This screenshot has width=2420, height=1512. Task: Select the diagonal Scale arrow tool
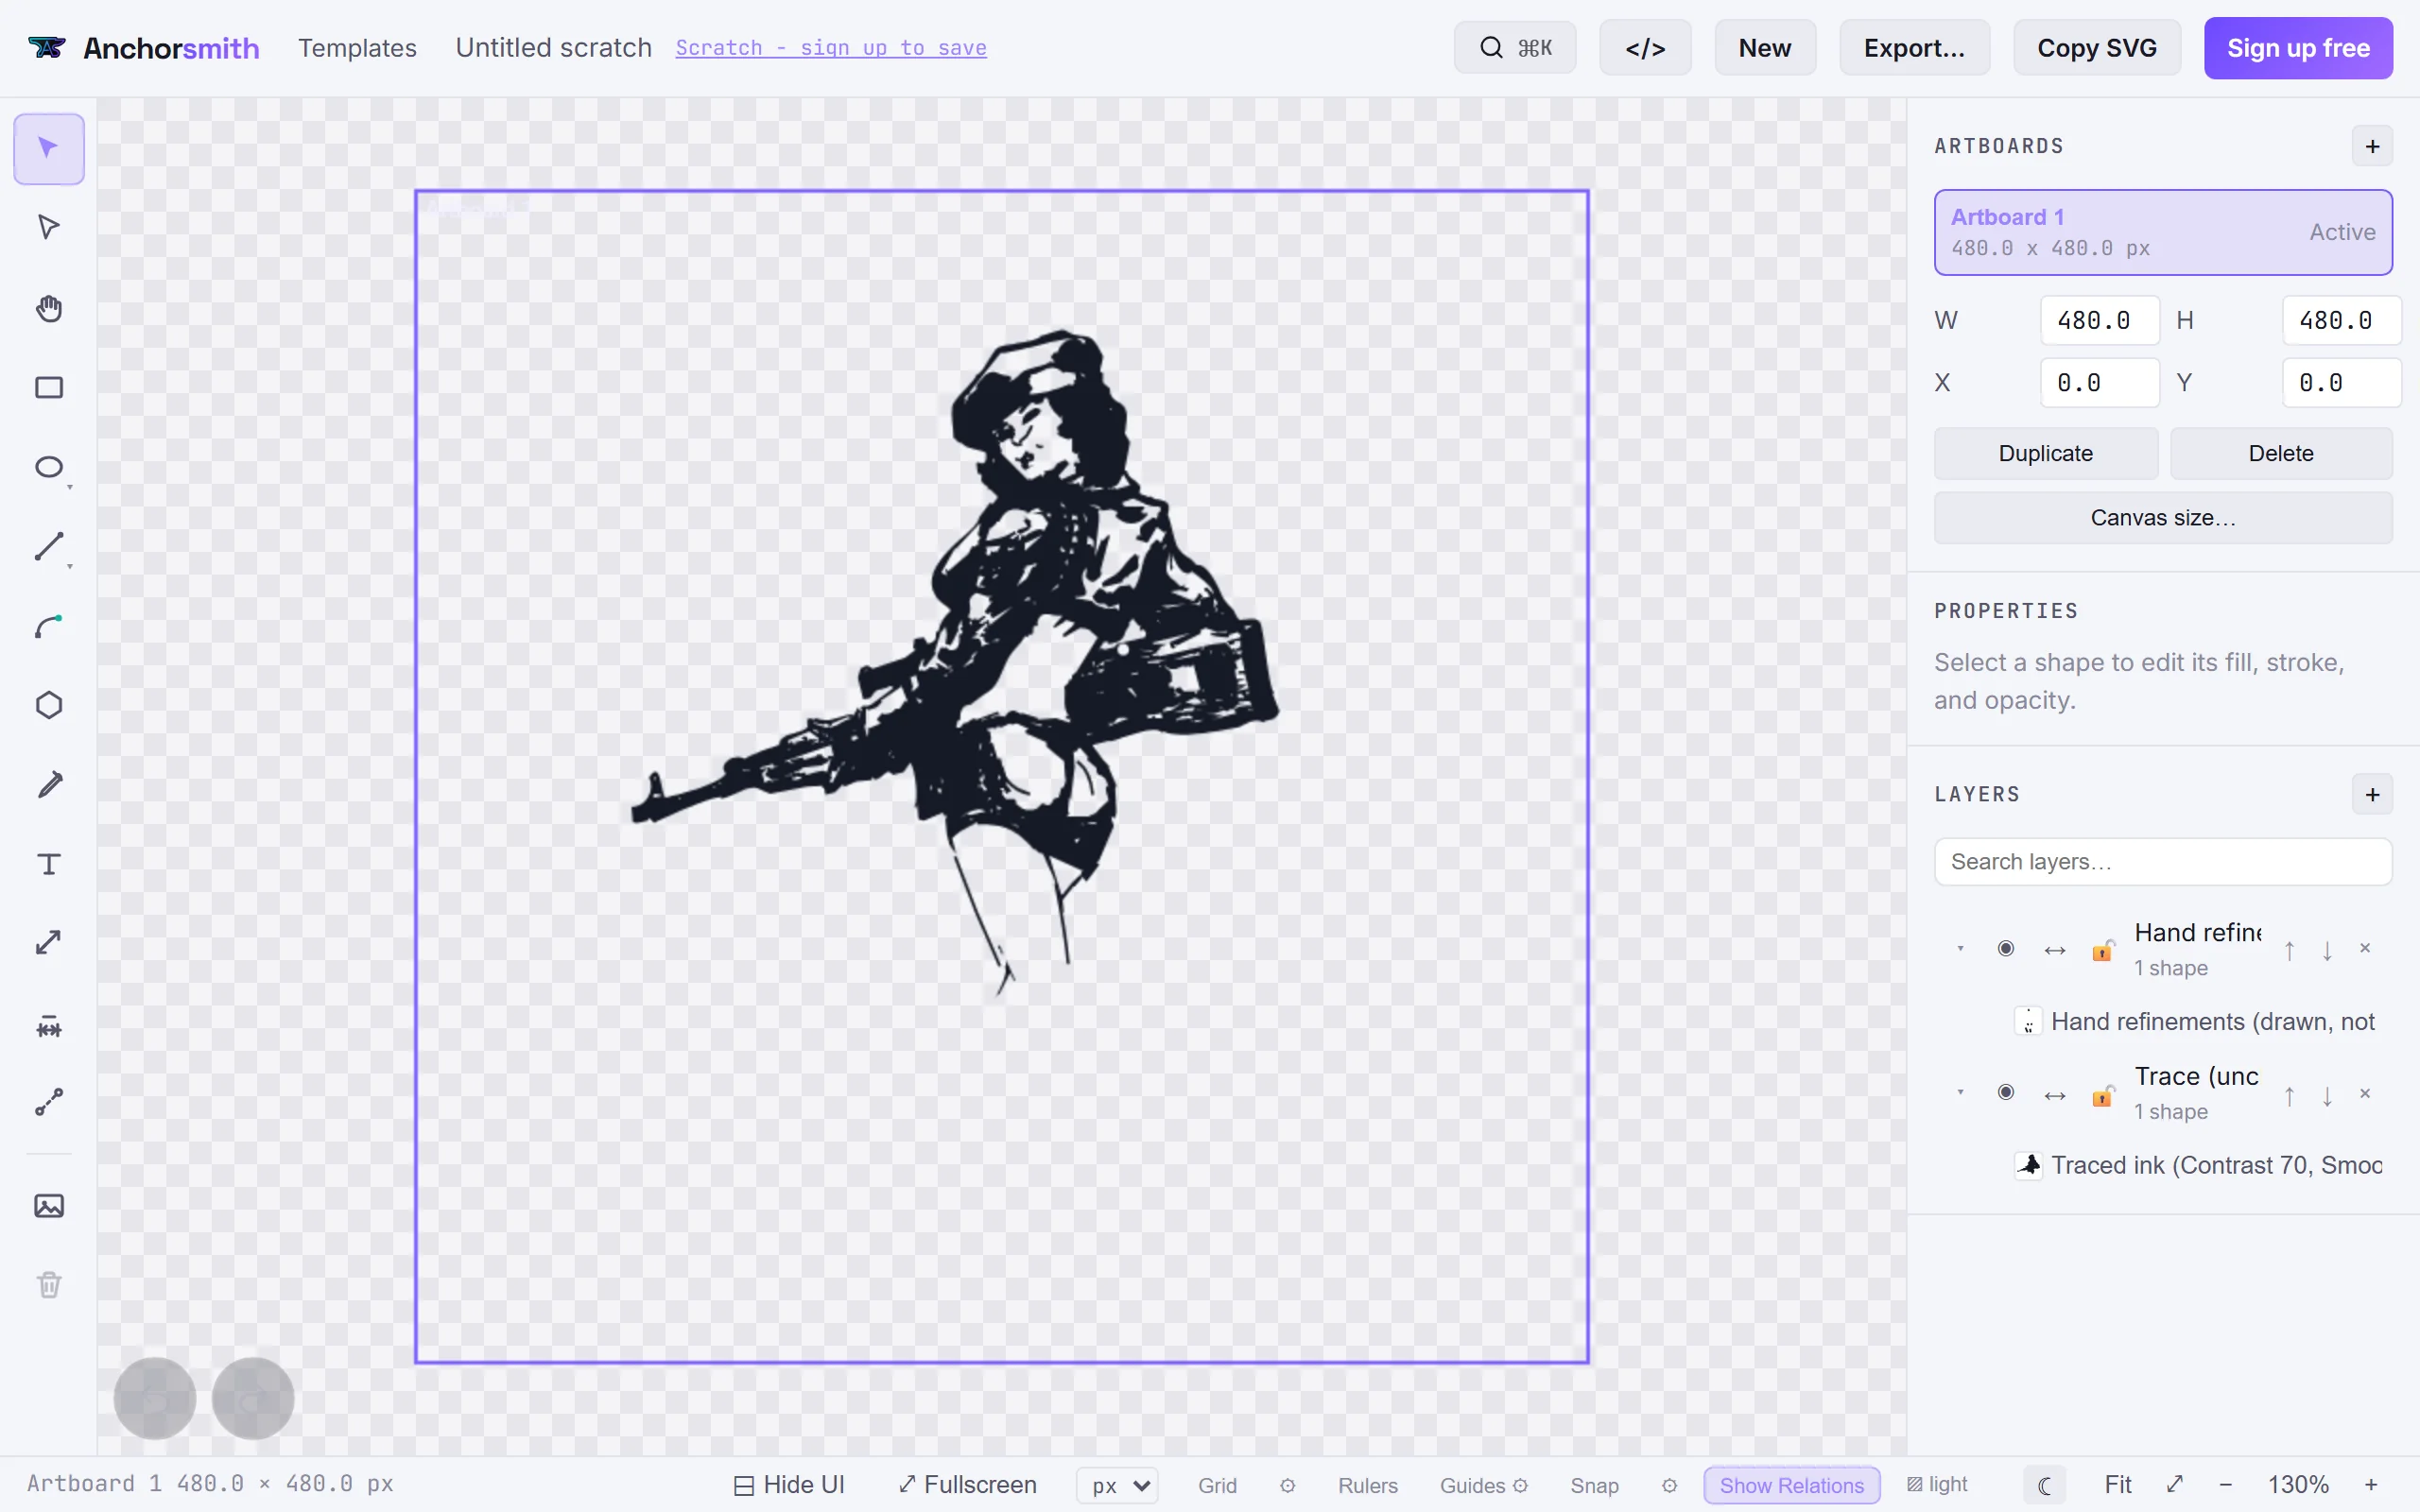coord(48,943)
